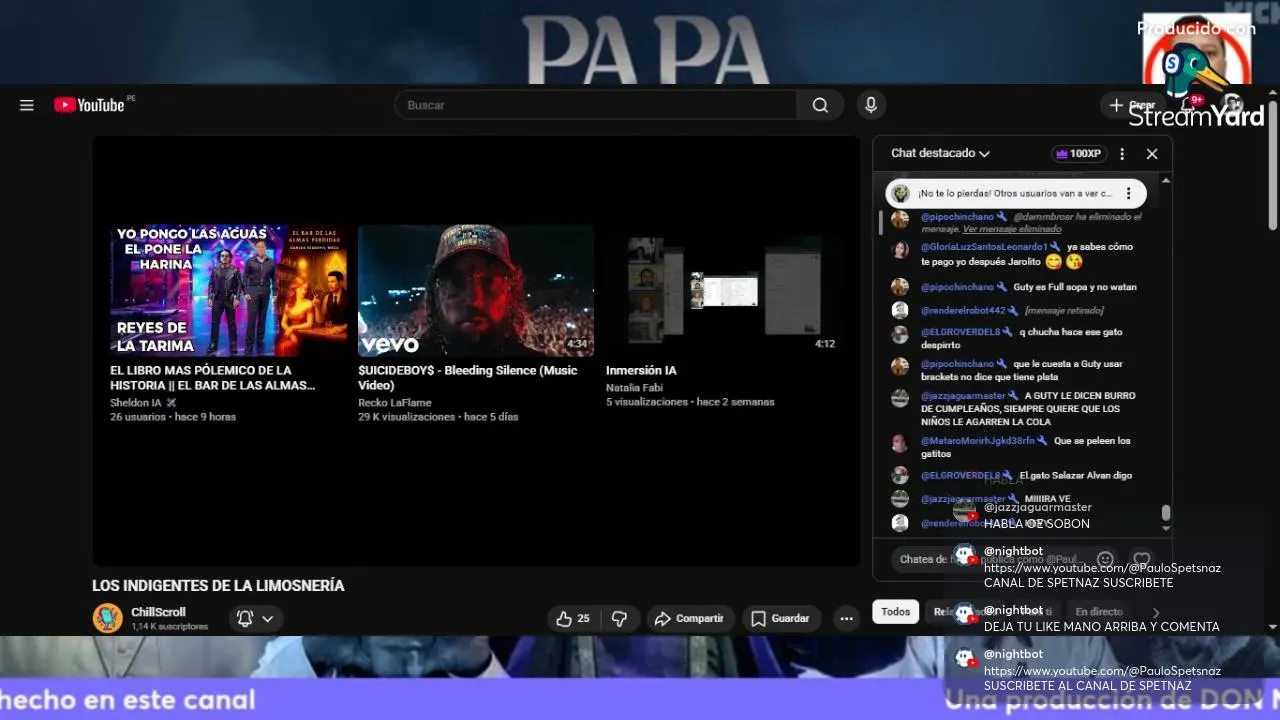
Task: Open chat panel three-dot options
Action: click(x=1122, y=154)
